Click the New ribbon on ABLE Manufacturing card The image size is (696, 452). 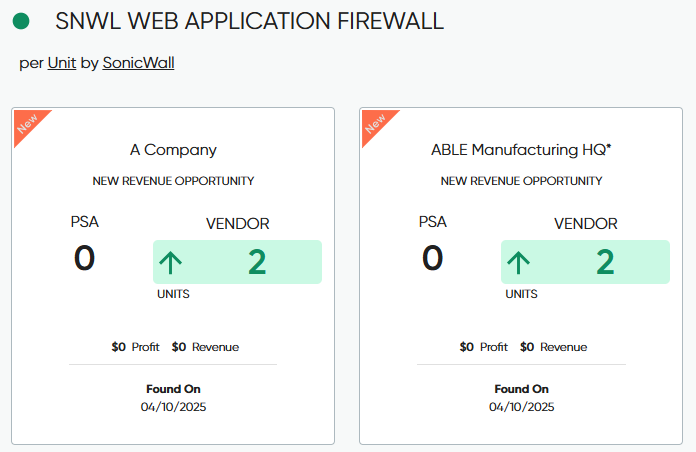click(376, 124)
